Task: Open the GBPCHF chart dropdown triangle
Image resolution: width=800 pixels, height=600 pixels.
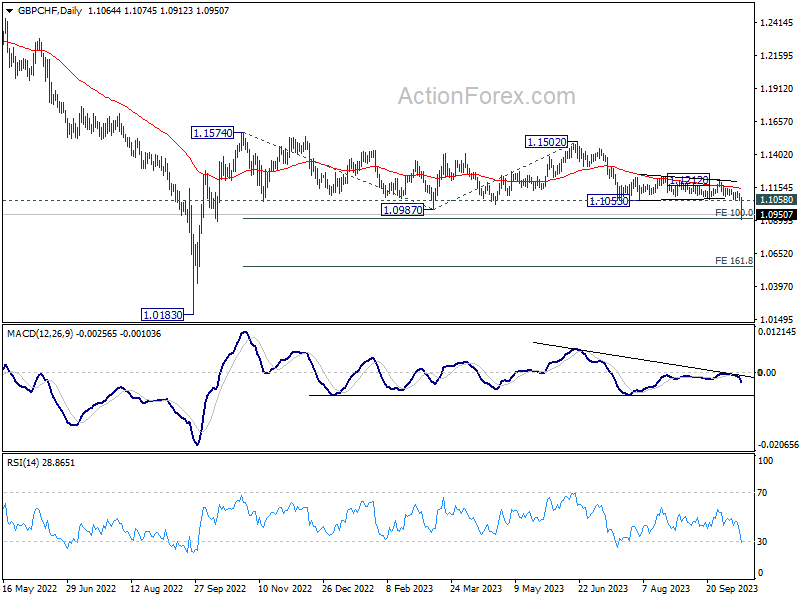Action: (9, 11)
